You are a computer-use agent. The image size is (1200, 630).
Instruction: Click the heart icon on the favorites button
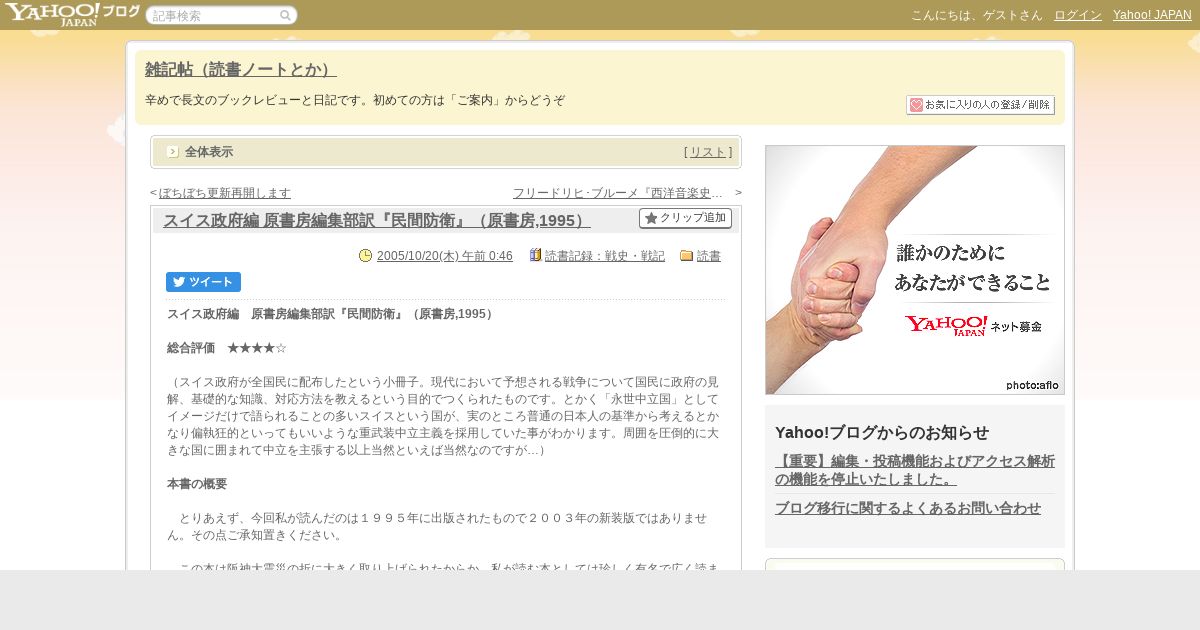click(916, 105)
